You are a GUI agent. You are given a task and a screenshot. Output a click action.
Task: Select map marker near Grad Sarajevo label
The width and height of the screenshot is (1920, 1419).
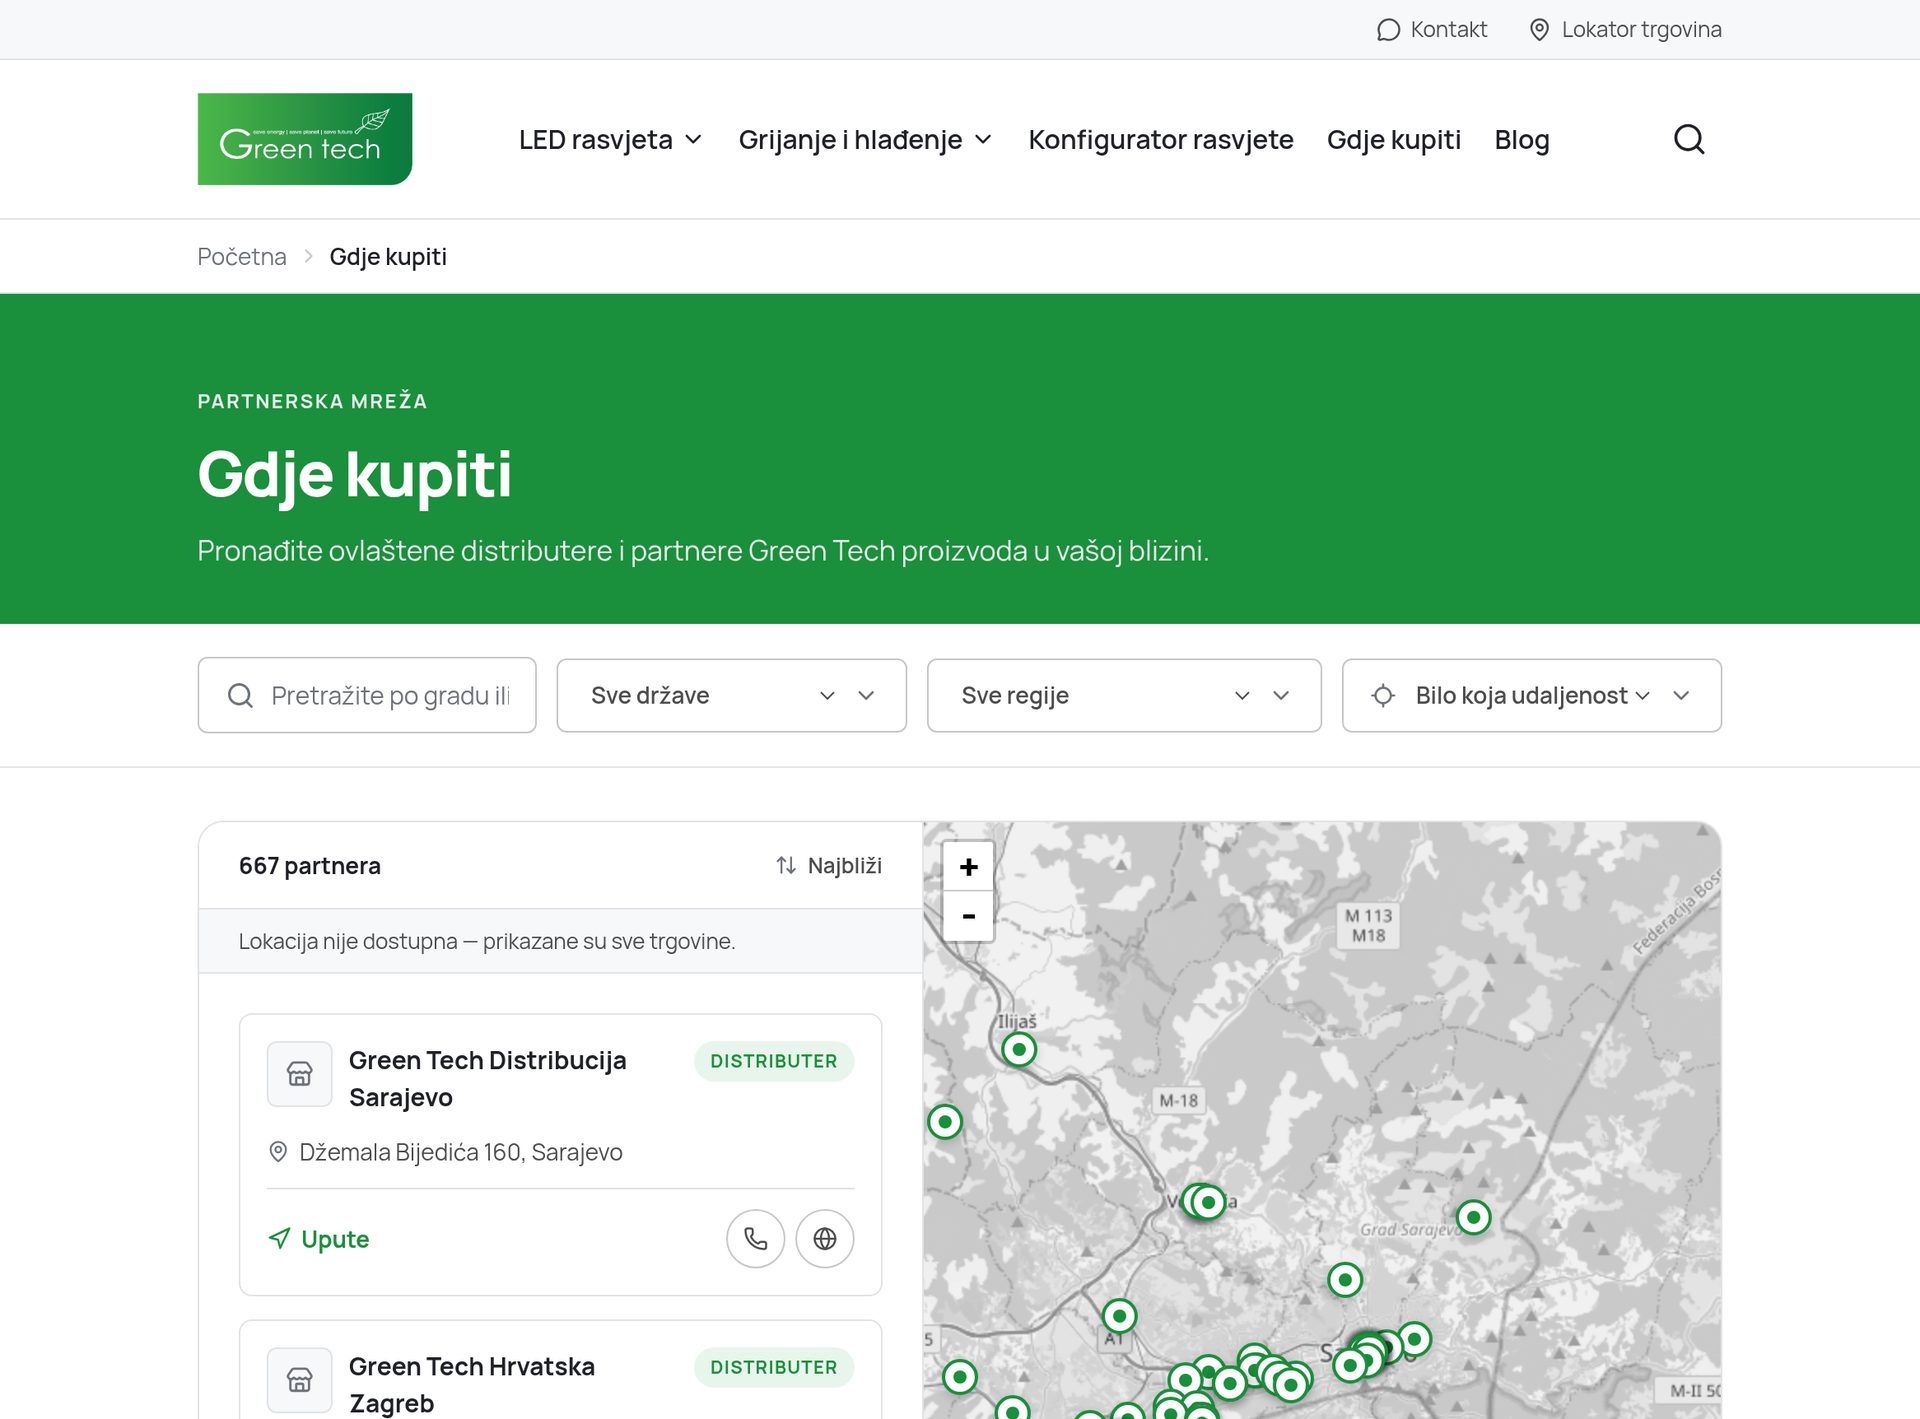[1473, 1217]
